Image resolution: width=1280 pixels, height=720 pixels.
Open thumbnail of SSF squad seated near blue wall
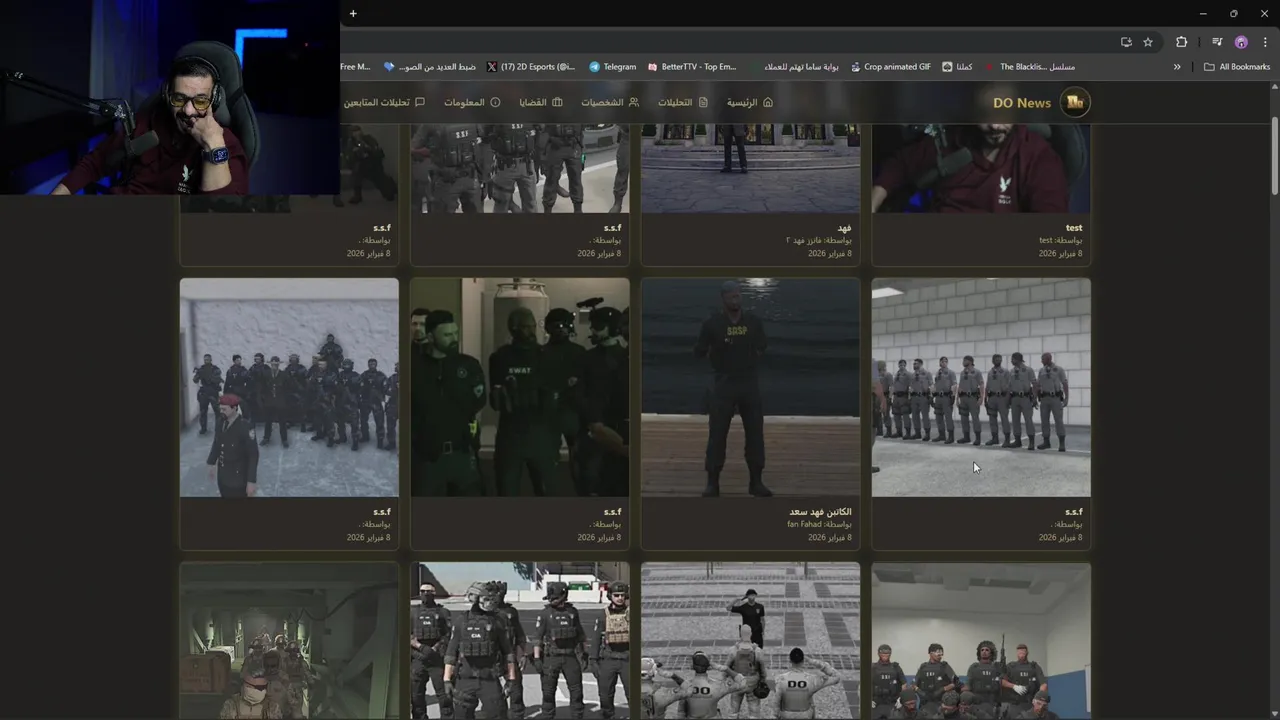(981, 640)
